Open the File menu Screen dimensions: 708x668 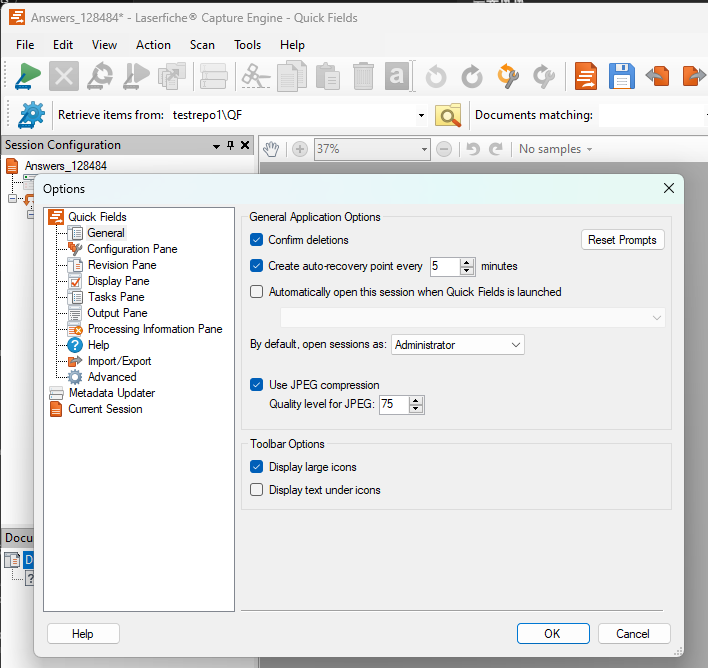(25, 45)
